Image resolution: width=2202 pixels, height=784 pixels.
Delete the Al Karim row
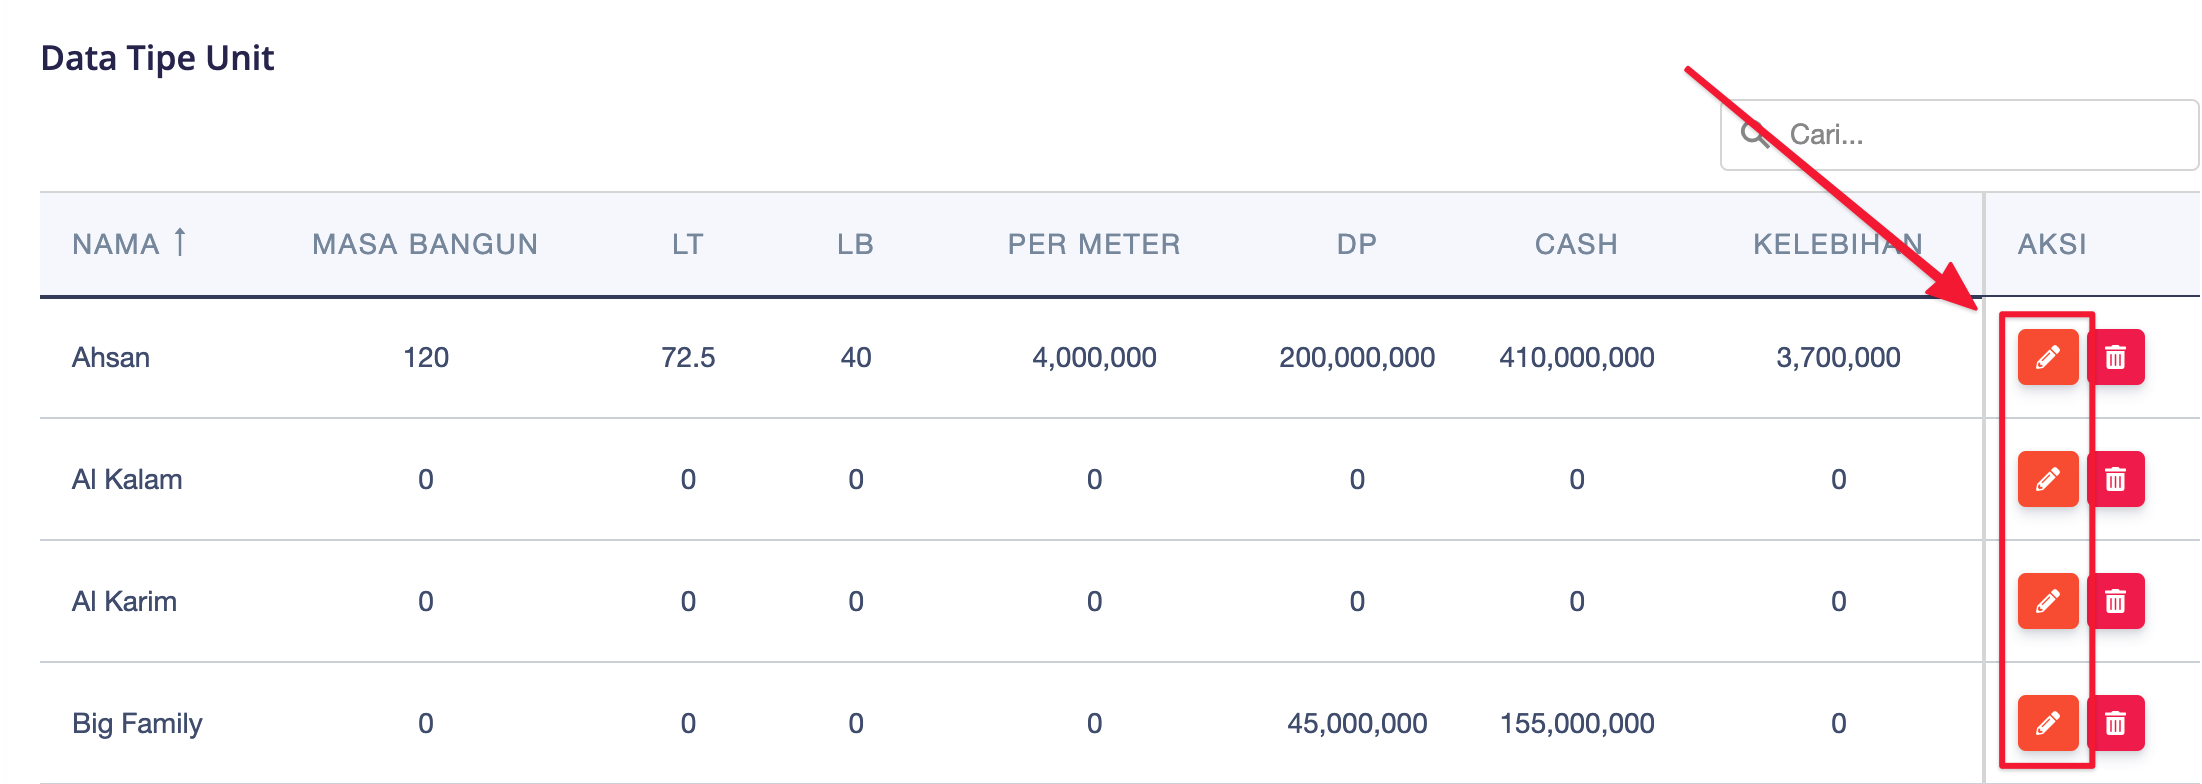click(2115, 601)
